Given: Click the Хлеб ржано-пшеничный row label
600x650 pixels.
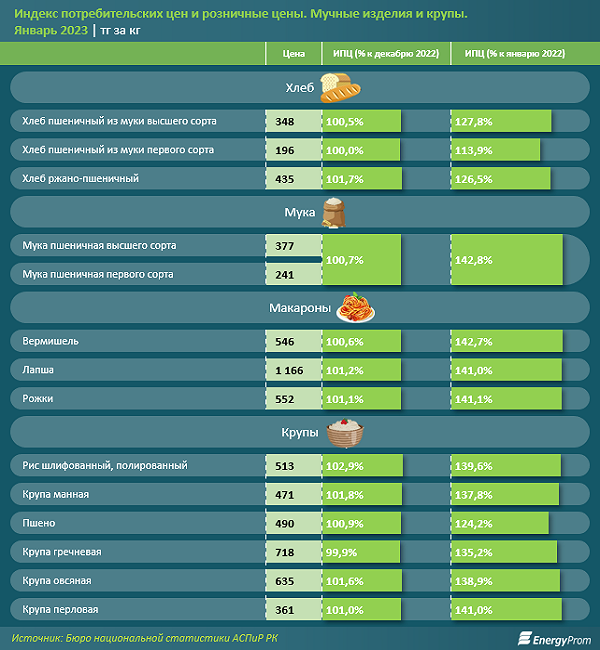Looking at the screenshot, I should pyautogui.click(x=80, y=179).
